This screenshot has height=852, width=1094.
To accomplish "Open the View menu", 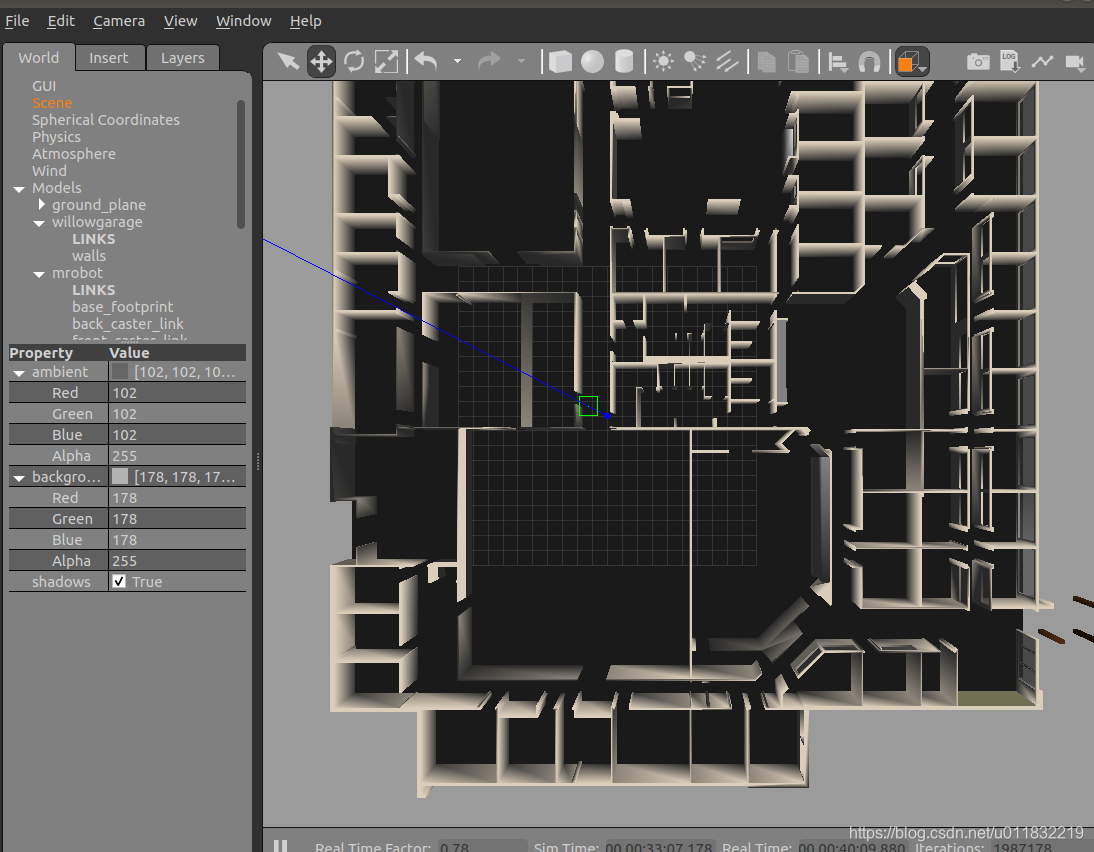I will pyautogui.click(x=180, y=21).
